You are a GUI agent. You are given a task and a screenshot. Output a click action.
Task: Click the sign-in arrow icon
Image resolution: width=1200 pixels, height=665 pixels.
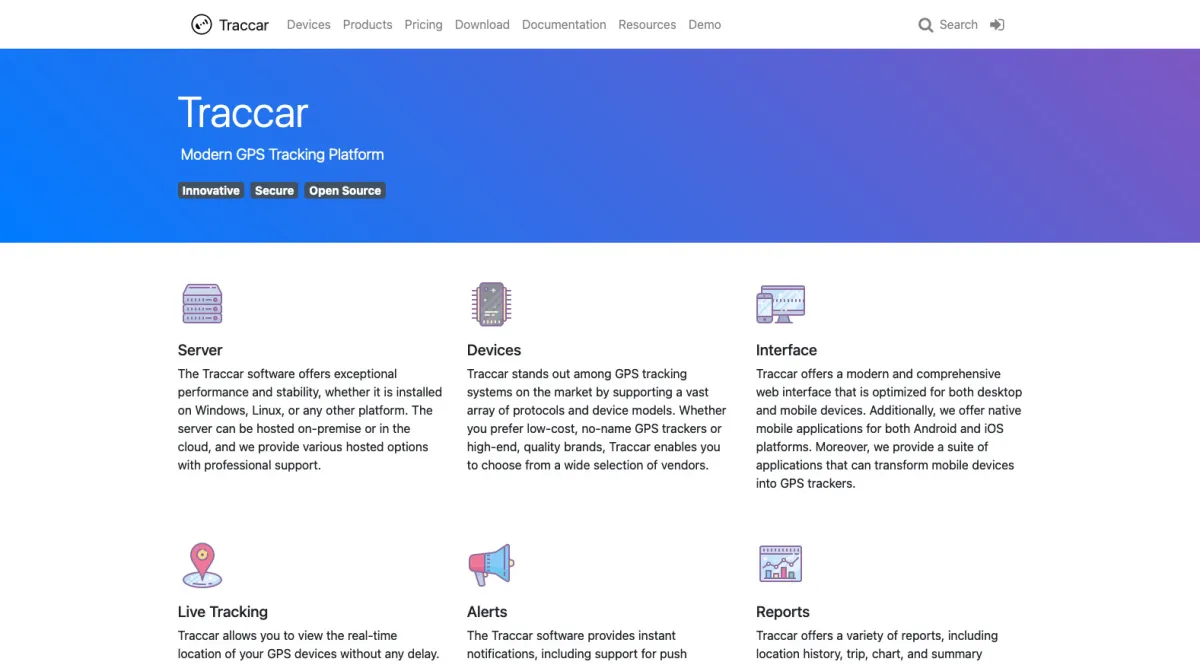997,25
